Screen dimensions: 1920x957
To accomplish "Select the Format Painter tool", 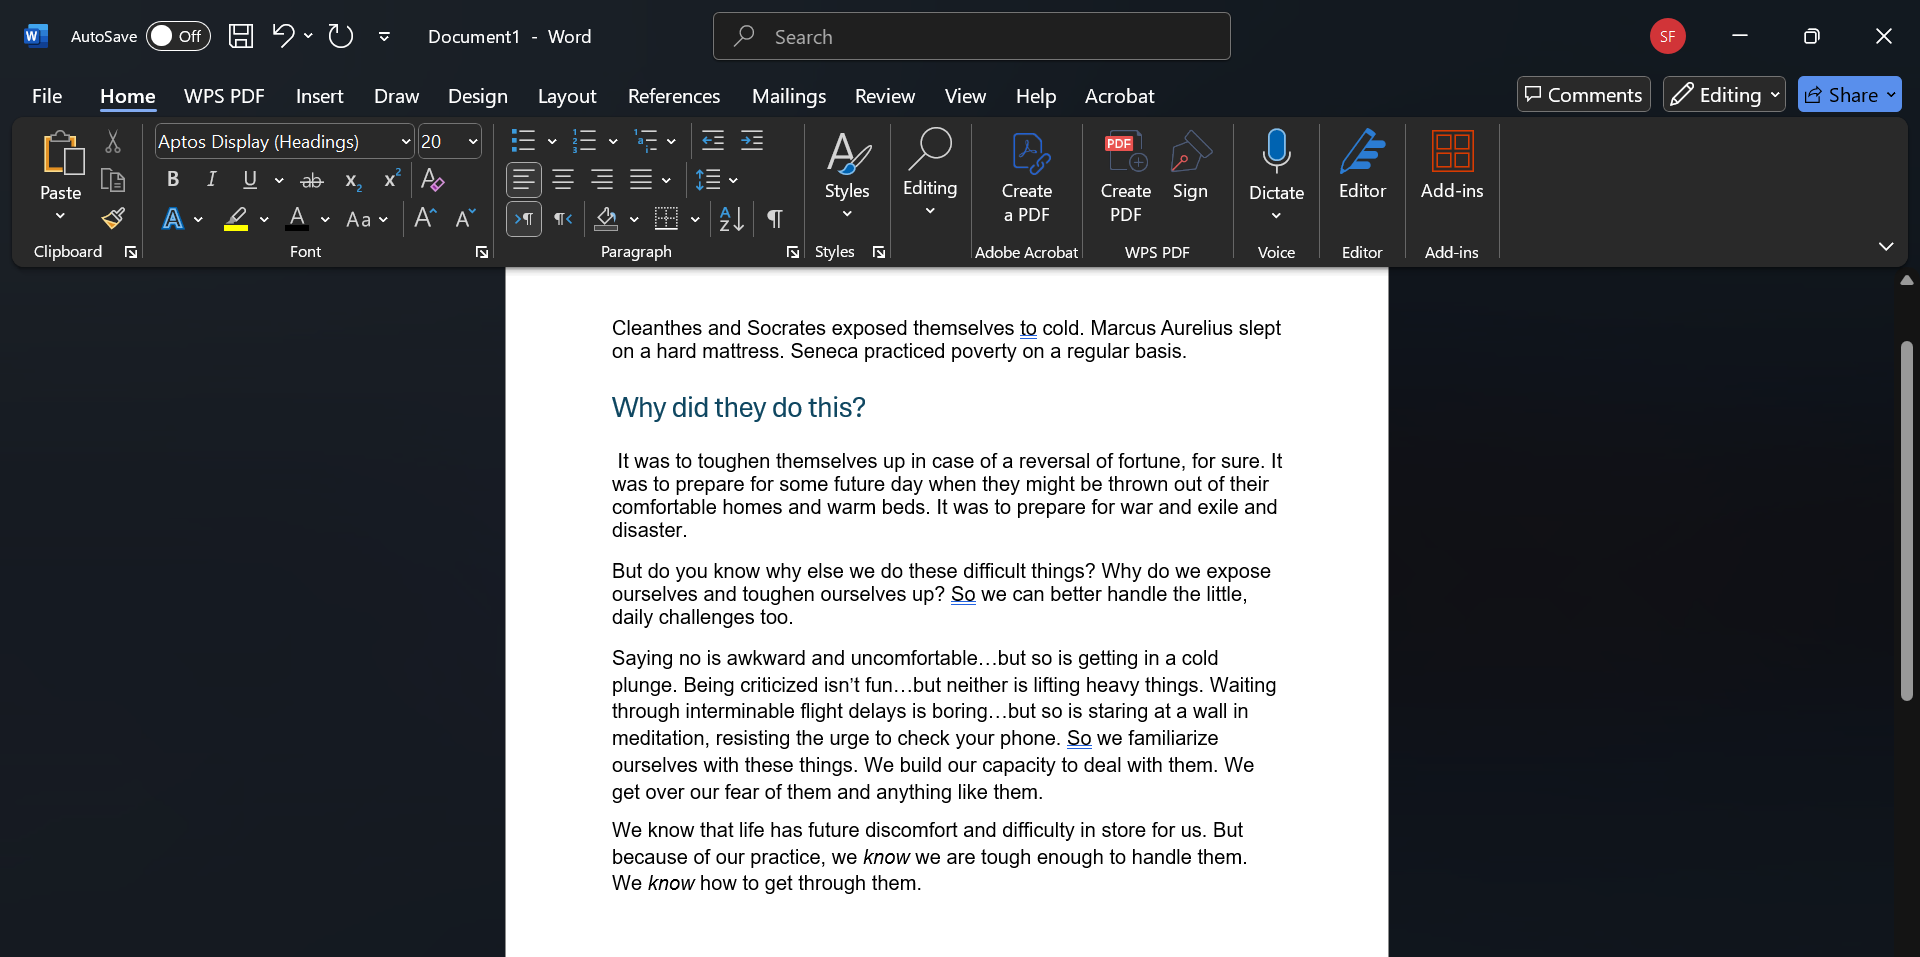I will click(x=113, y=218).
